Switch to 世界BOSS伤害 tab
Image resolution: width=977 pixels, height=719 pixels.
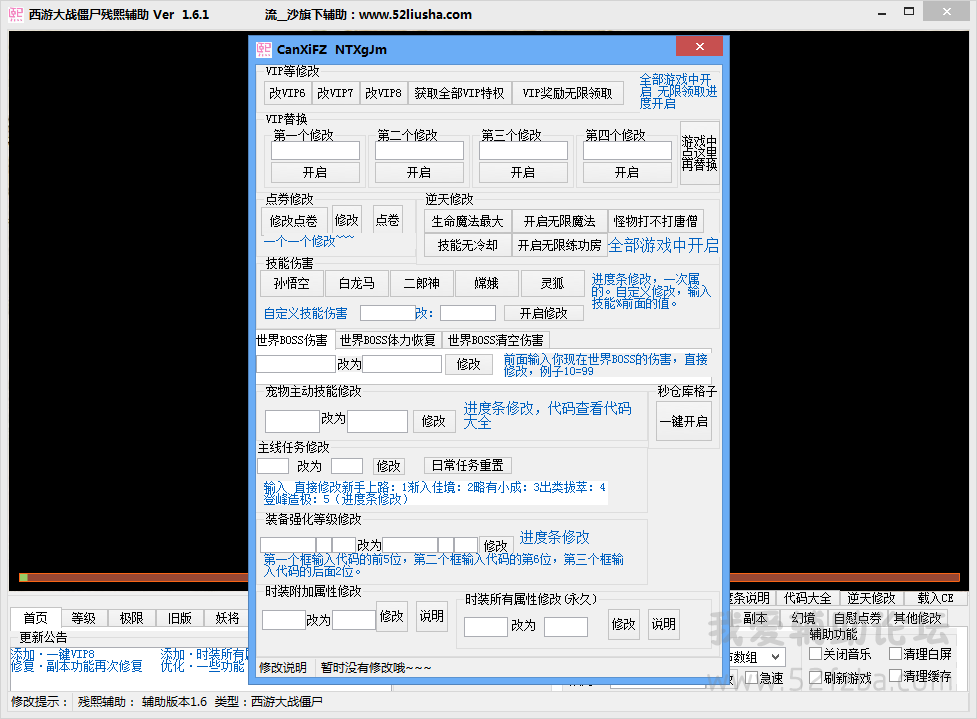click(294, 340)
